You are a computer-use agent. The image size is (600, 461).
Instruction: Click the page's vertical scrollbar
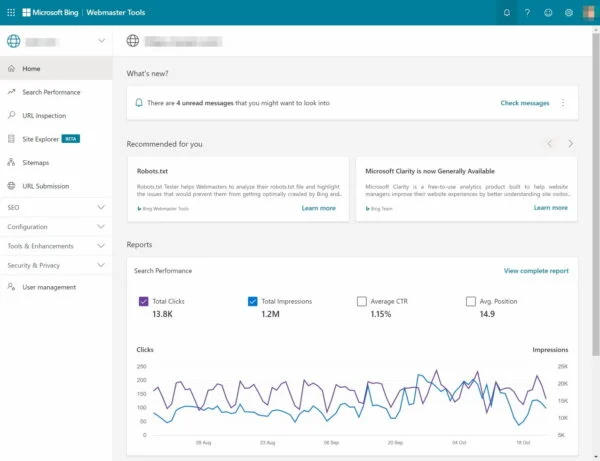[595, 200]
